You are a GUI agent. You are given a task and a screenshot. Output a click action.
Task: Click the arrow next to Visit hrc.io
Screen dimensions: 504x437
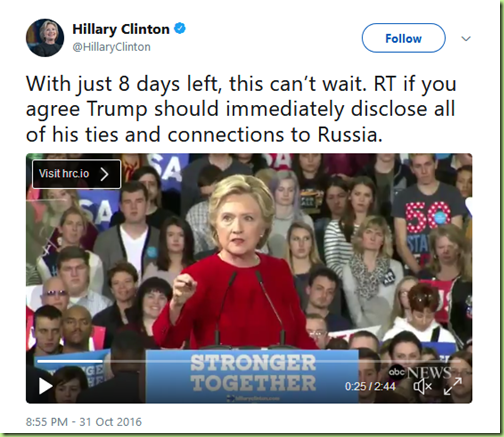(x=104, y=174)
